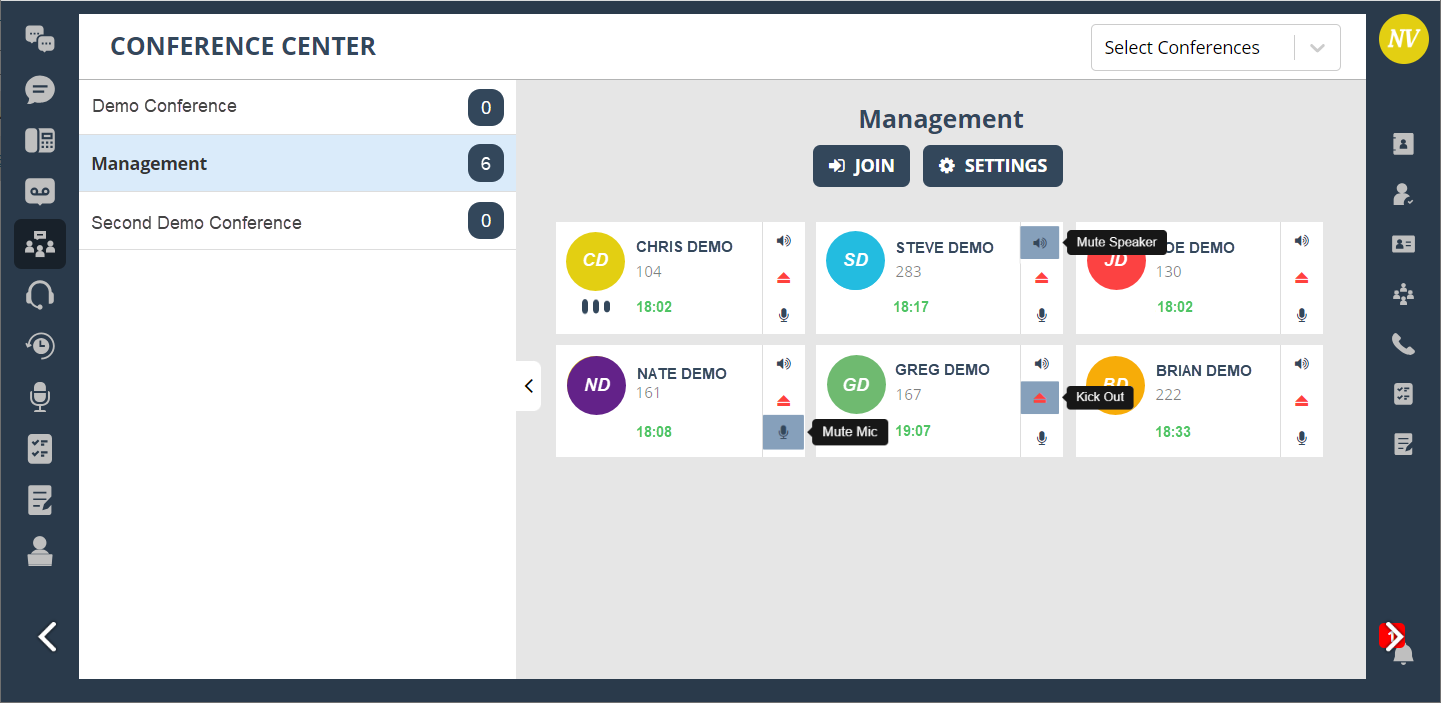The width and height of the screenshot is (1441, 703).
Task: Mute Steve Demo's speaker
Action: pos(1040,243)
